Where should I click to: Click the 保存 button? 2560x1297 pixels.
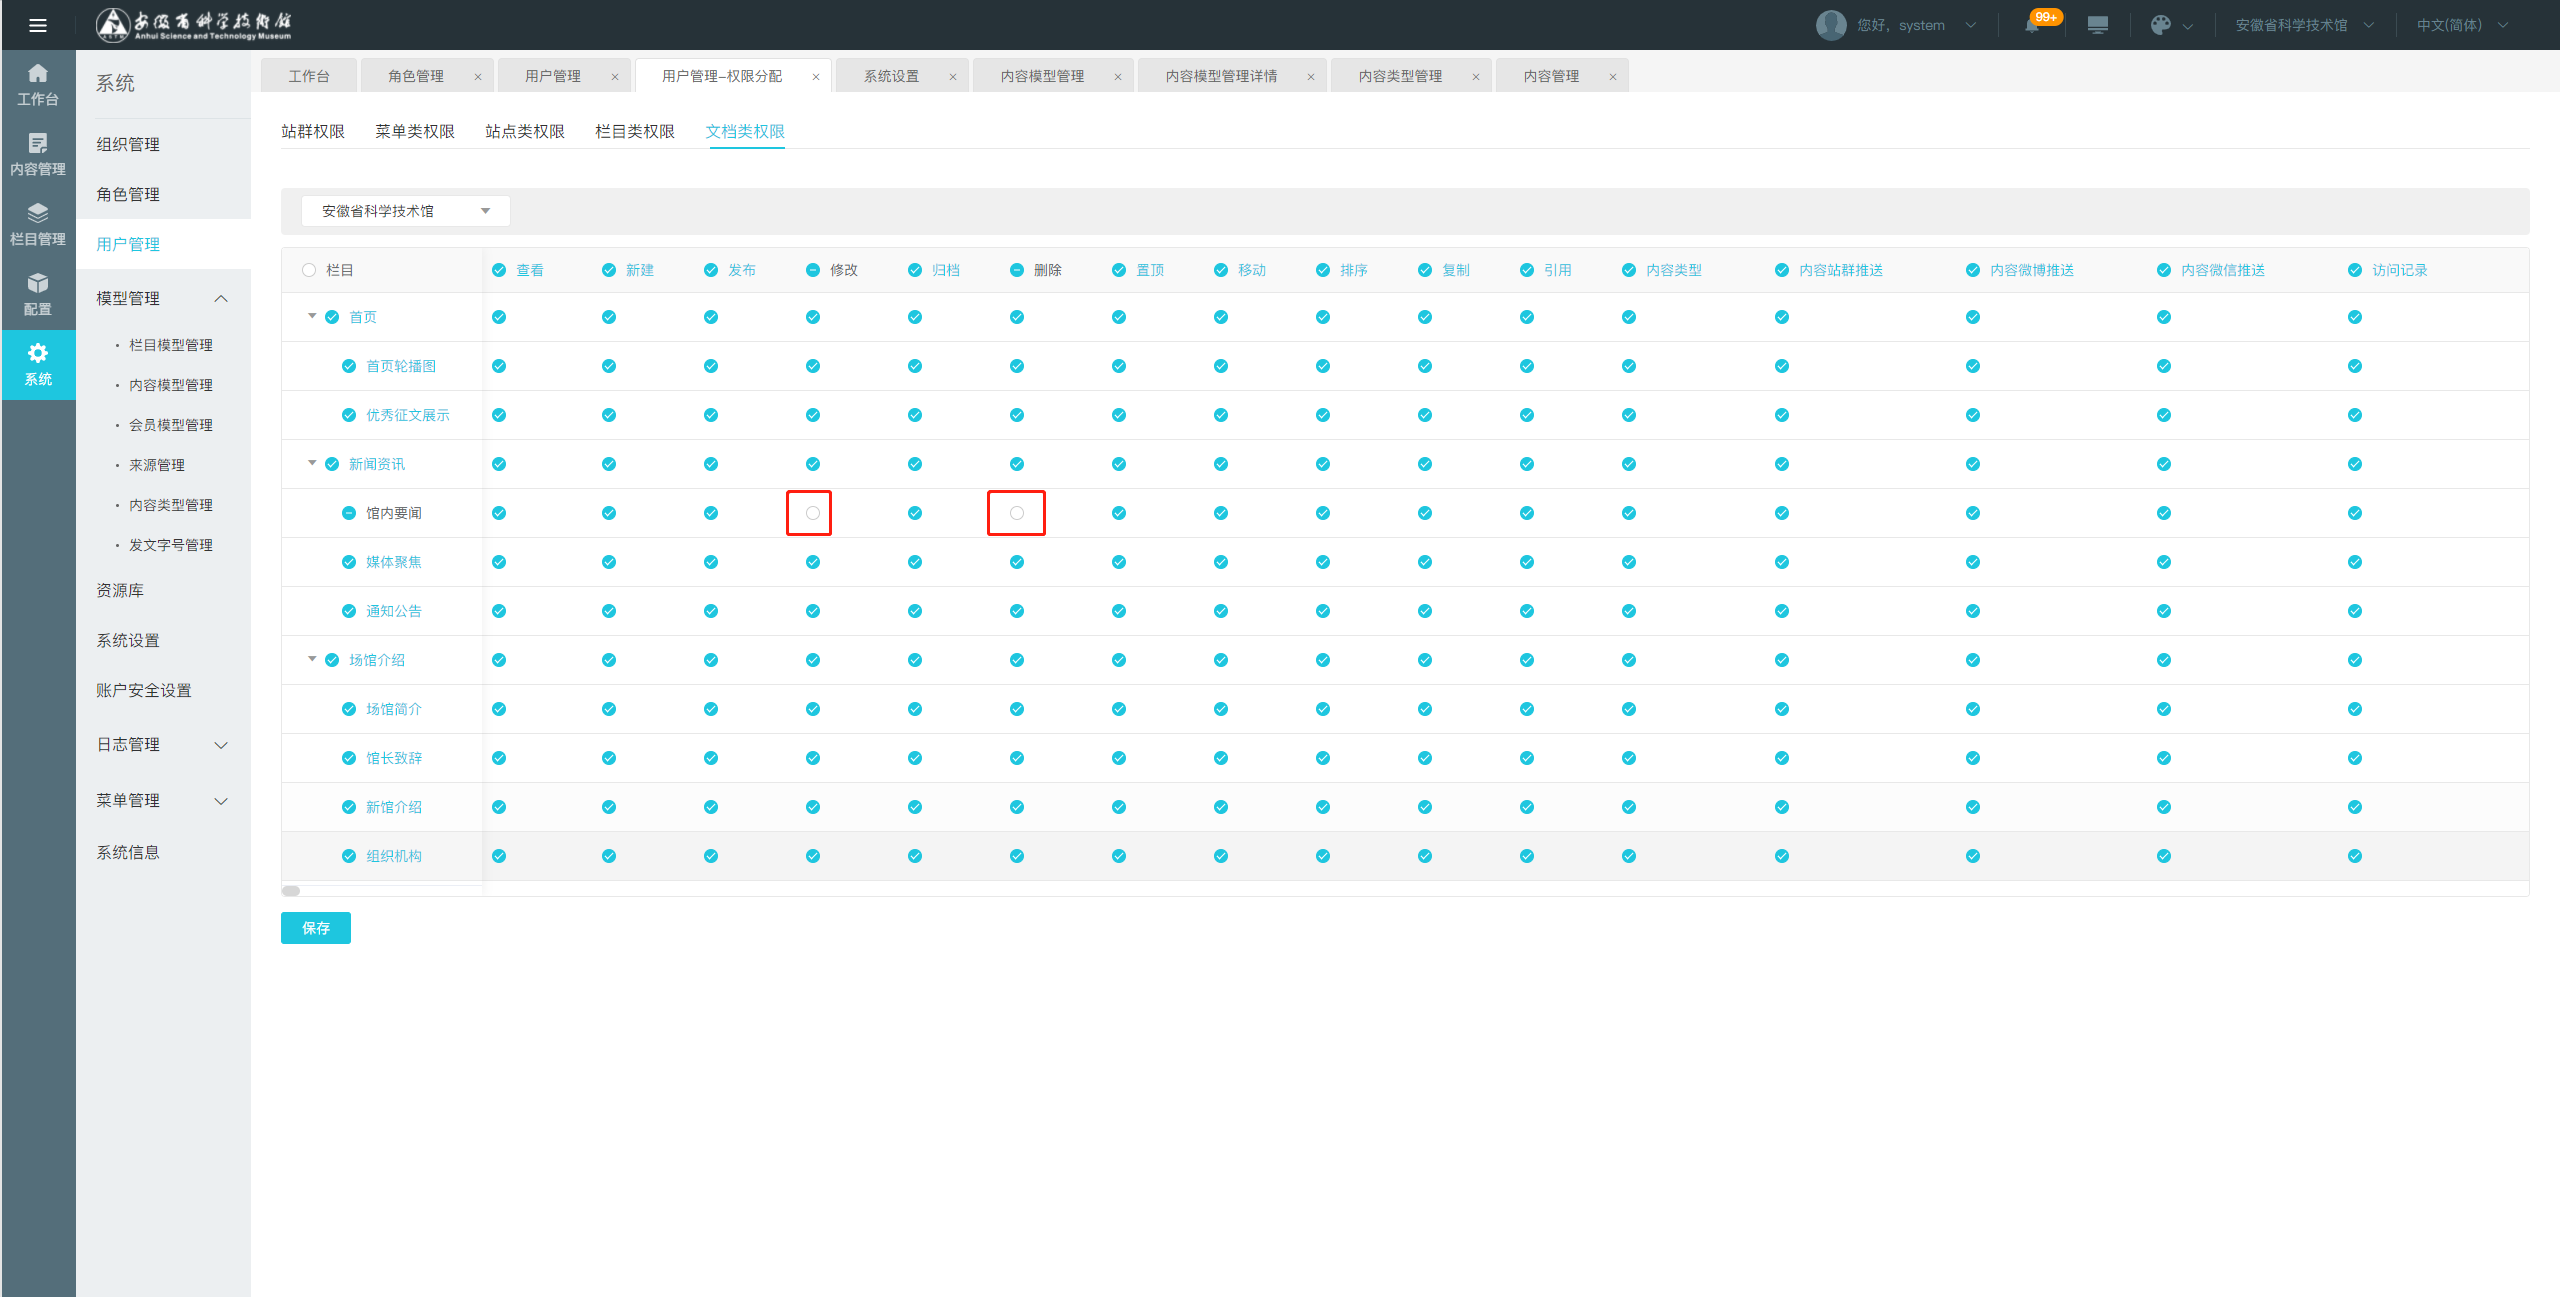315,928
